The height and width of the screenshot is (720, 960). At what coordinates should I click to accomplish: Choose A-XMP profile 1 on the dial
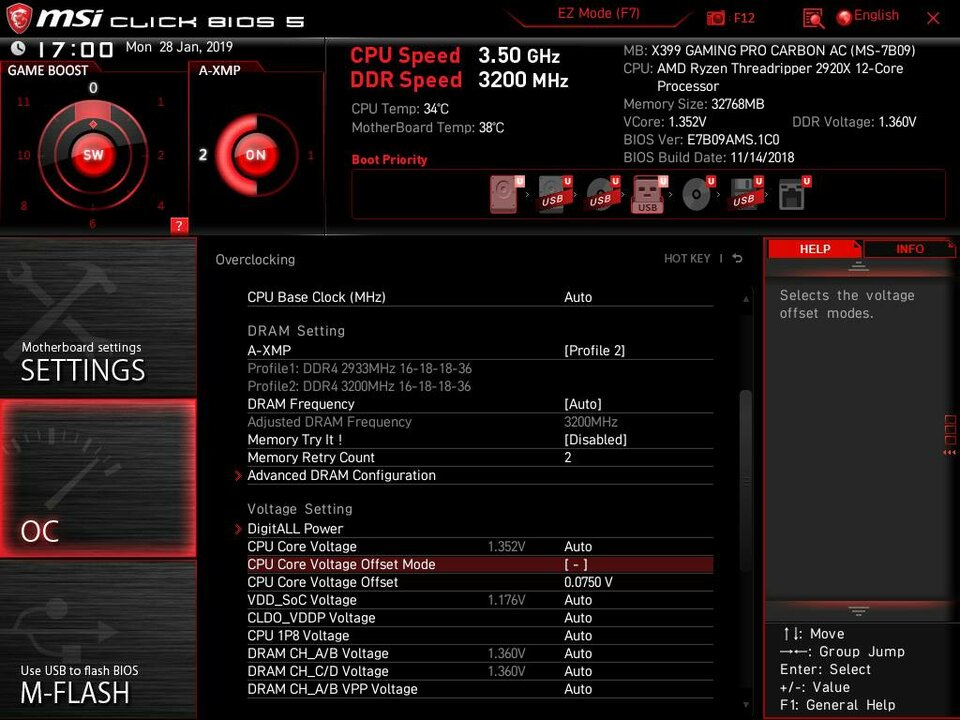310,156
